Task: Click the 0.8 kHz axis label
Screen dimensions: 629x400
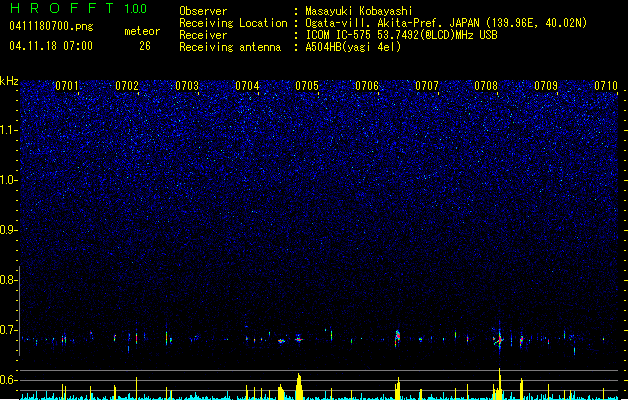Action: point(9,280)
